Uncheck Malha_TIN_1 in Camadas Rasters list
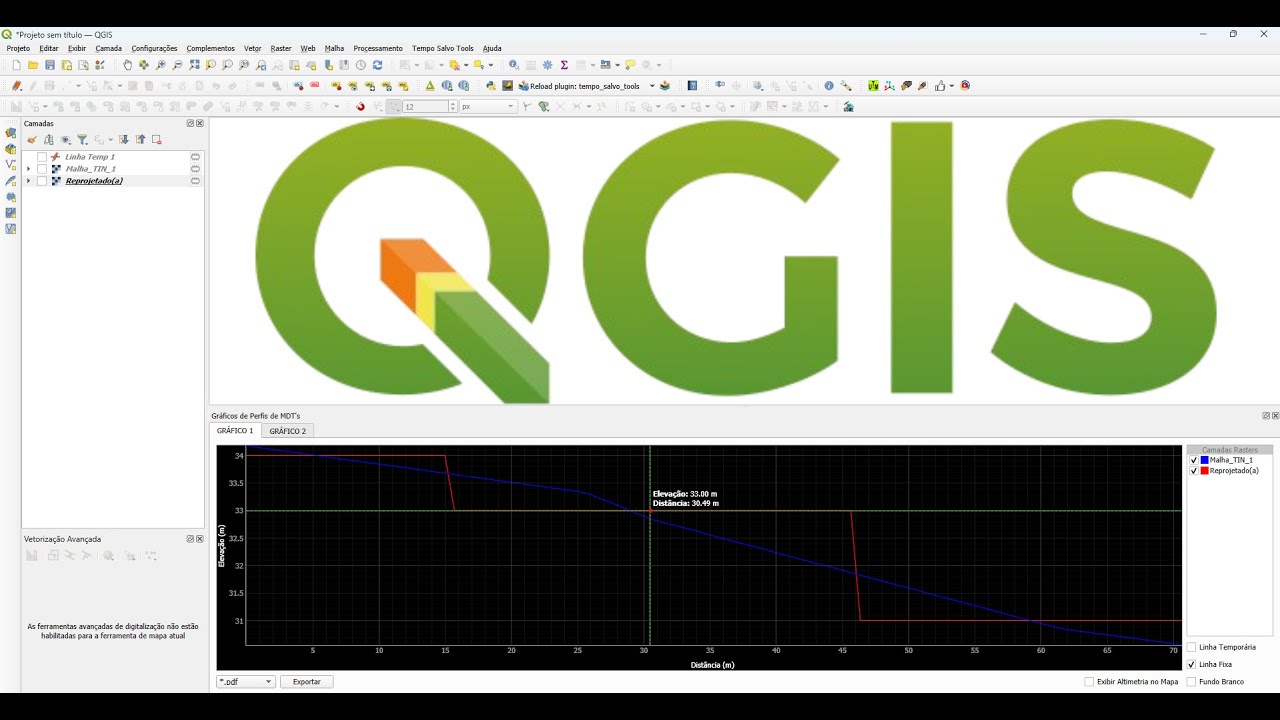 click(x=1194, y=460)
